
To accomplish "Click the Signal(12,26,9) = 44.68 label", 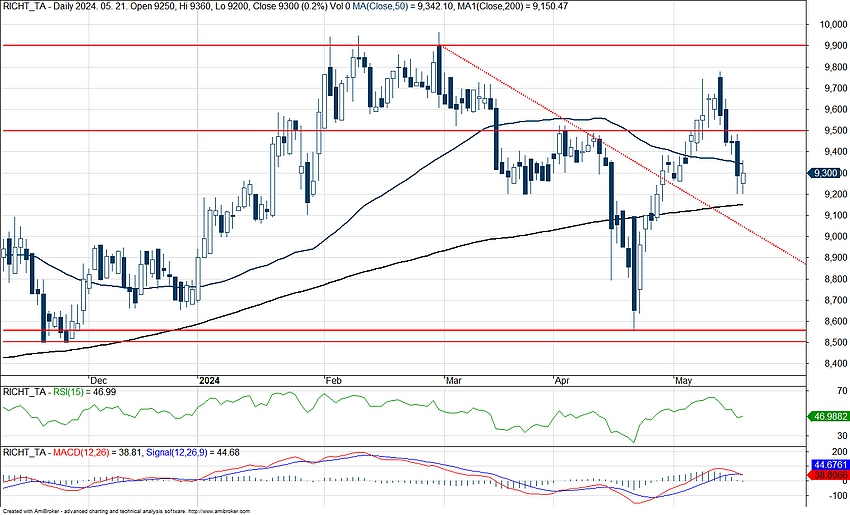I will pyautogui.click(x=193, y=452).
